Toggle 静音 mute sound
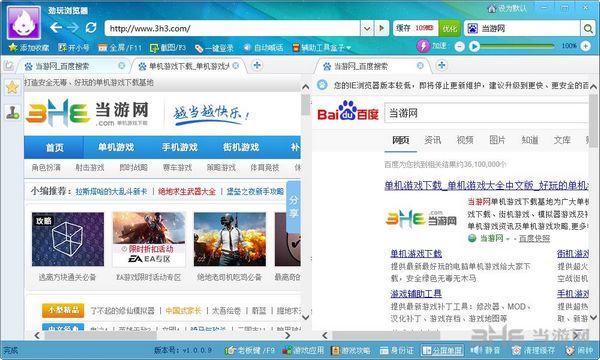The height and width of the screenshot is (360, 600). [x=485, y=350]
